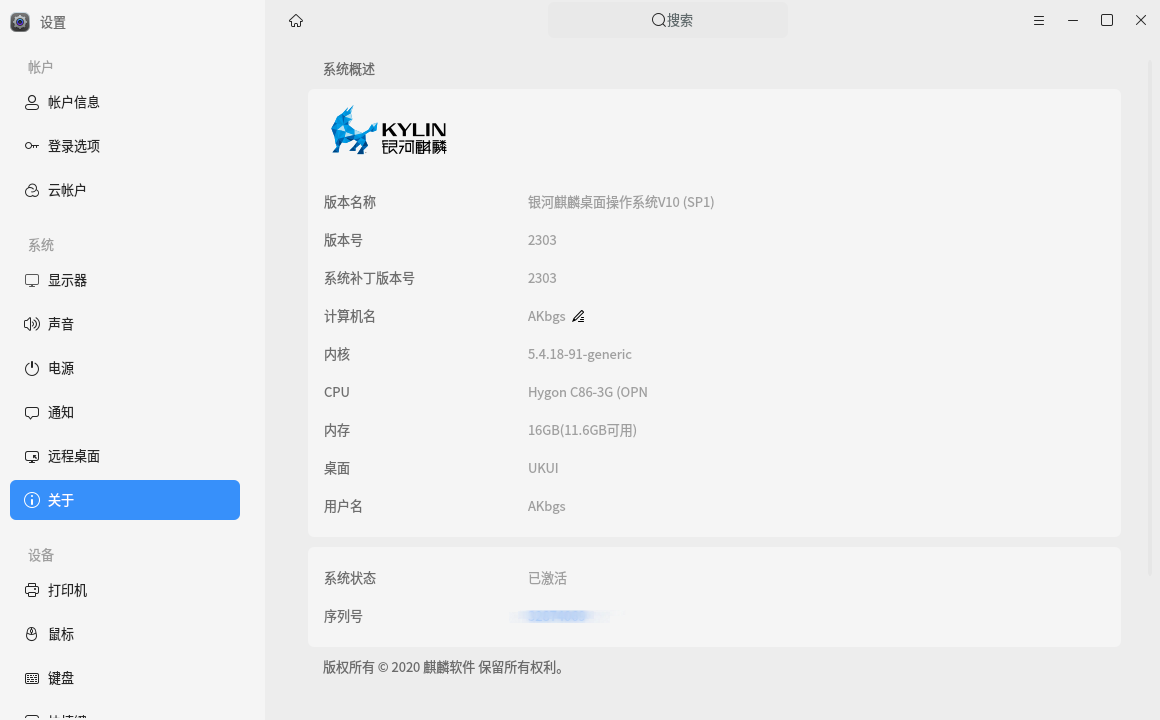Click the 系统补丁版本号 value 2303
Screen dimensions: 1160x720
coord(542,278)
